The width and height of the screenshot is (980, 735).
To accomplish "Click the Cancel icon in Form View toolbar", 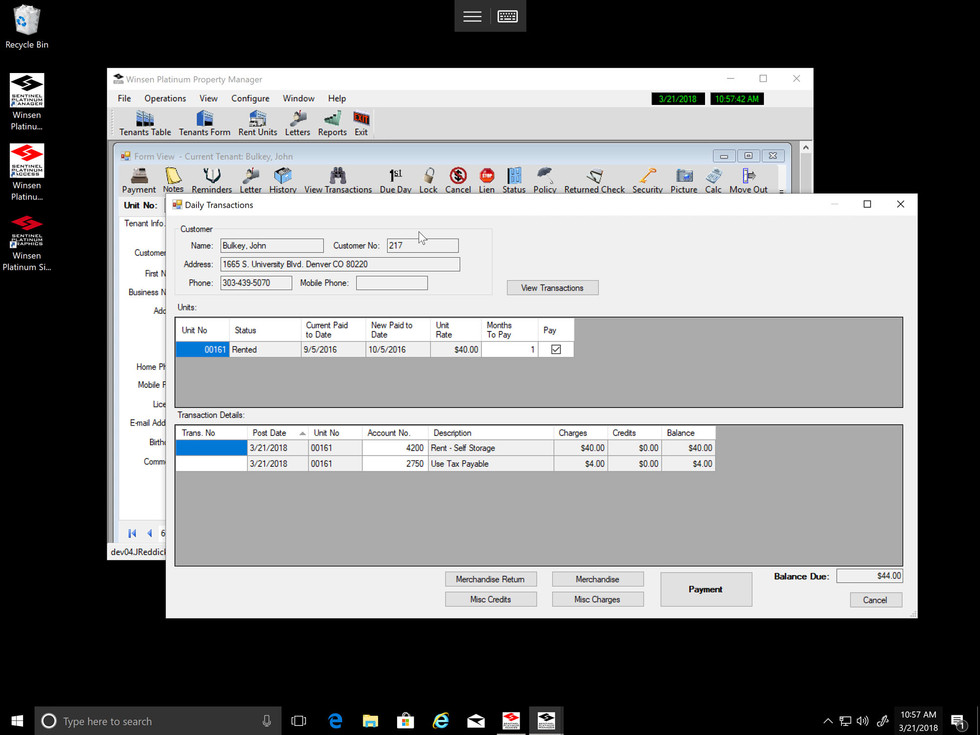I will click(458, 181).
